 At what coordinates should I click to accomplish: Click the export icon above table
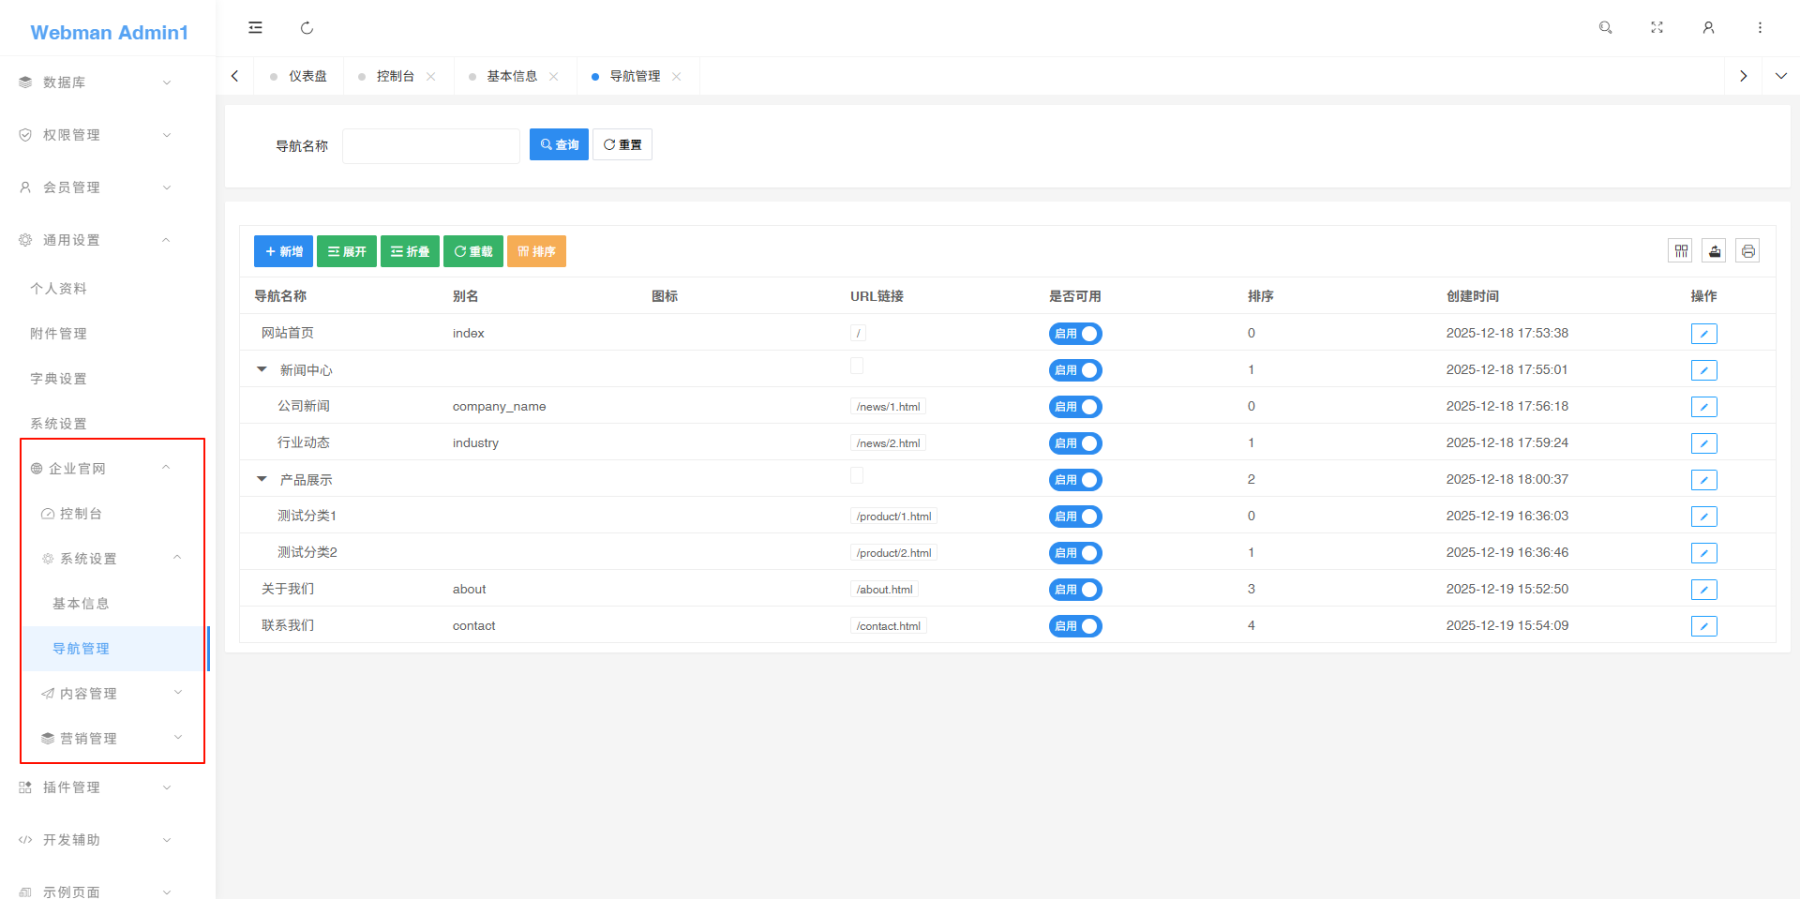click(x=1714, y=251)
